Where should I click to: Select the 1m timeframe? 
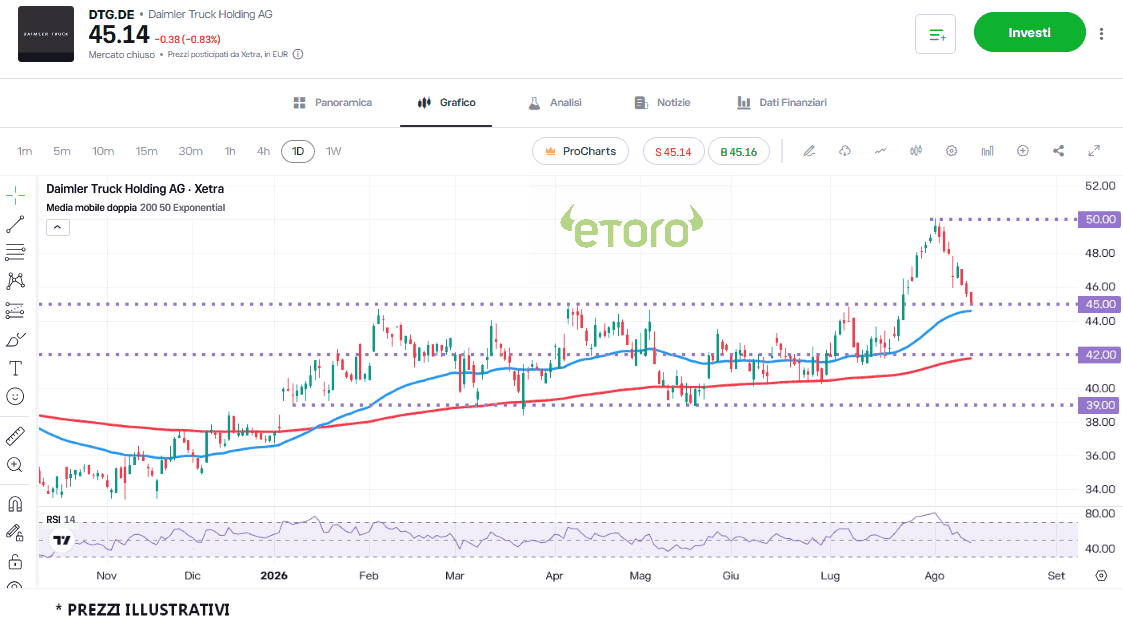25,151
